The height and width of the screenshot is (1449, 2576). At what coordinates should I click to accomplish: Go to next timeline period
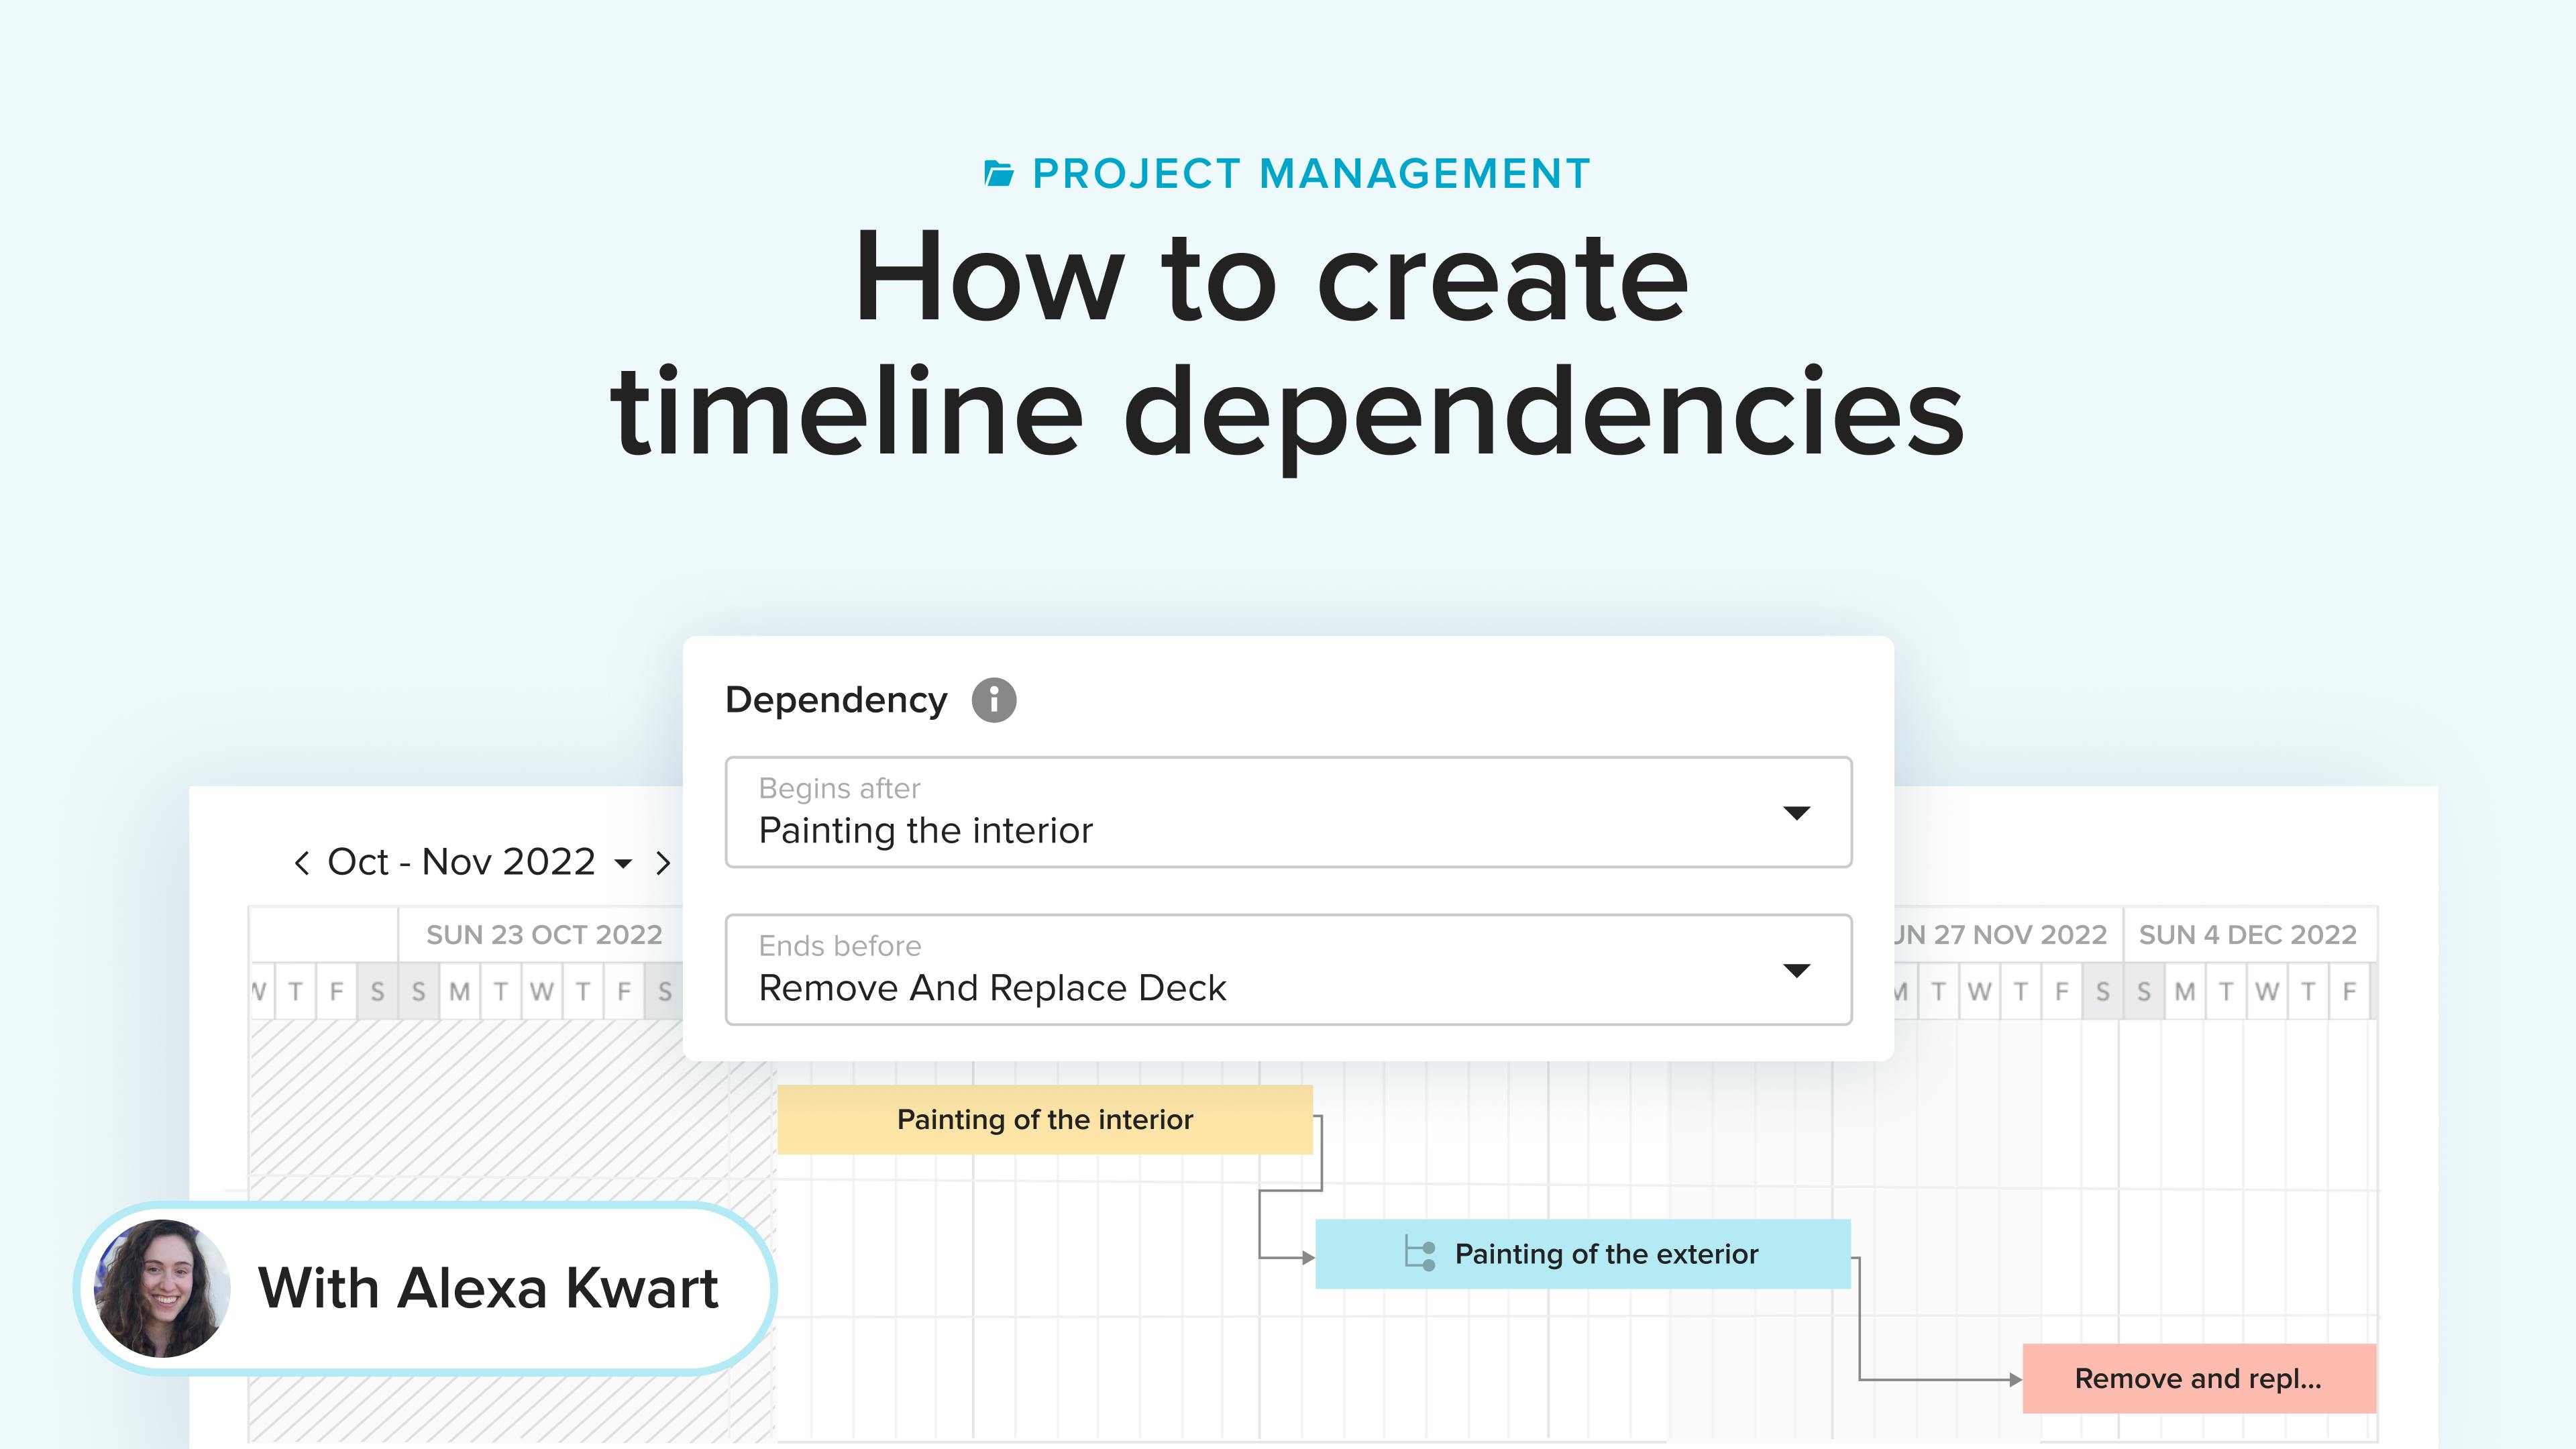click(663, 863)
